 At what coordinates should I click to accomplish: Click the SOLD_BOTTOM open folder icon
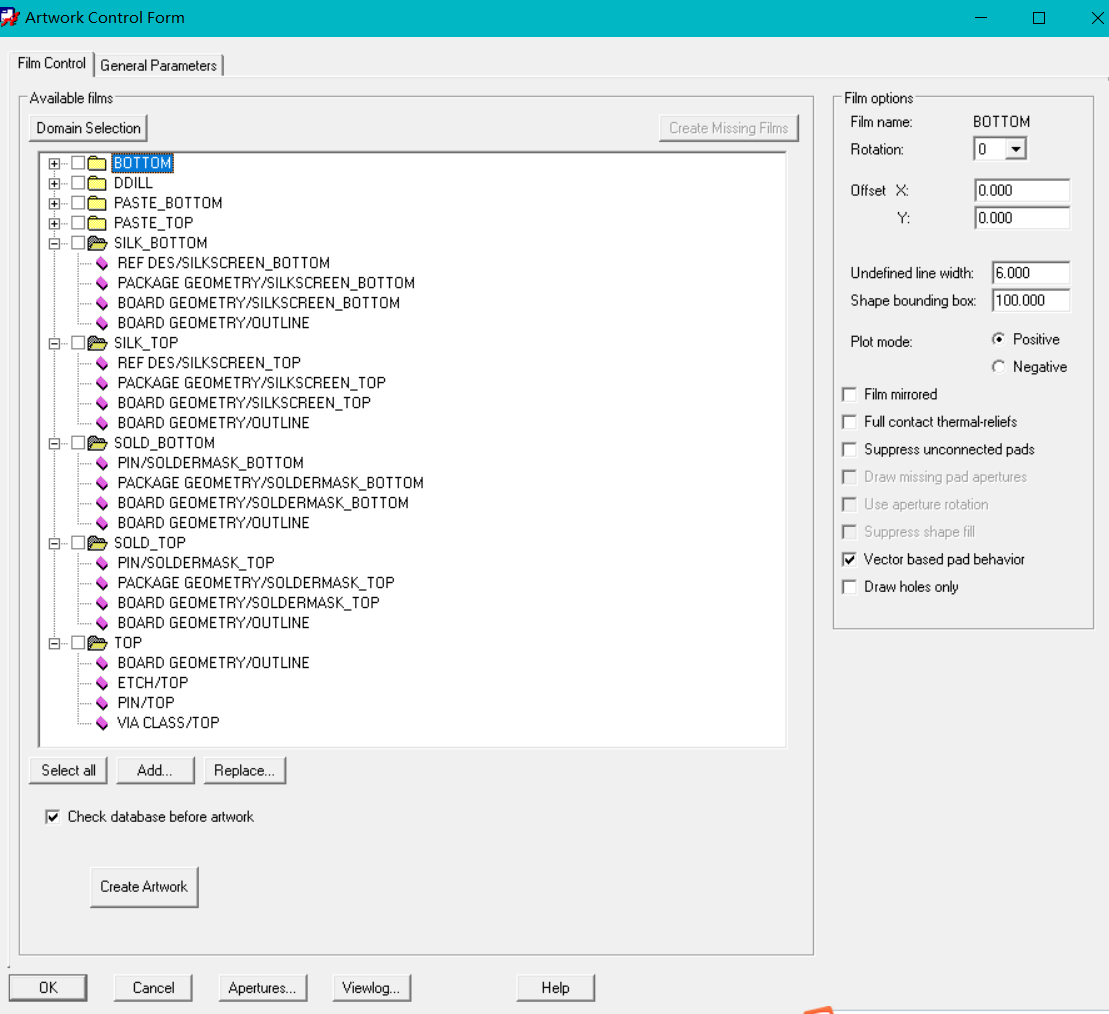coord(98,443)
